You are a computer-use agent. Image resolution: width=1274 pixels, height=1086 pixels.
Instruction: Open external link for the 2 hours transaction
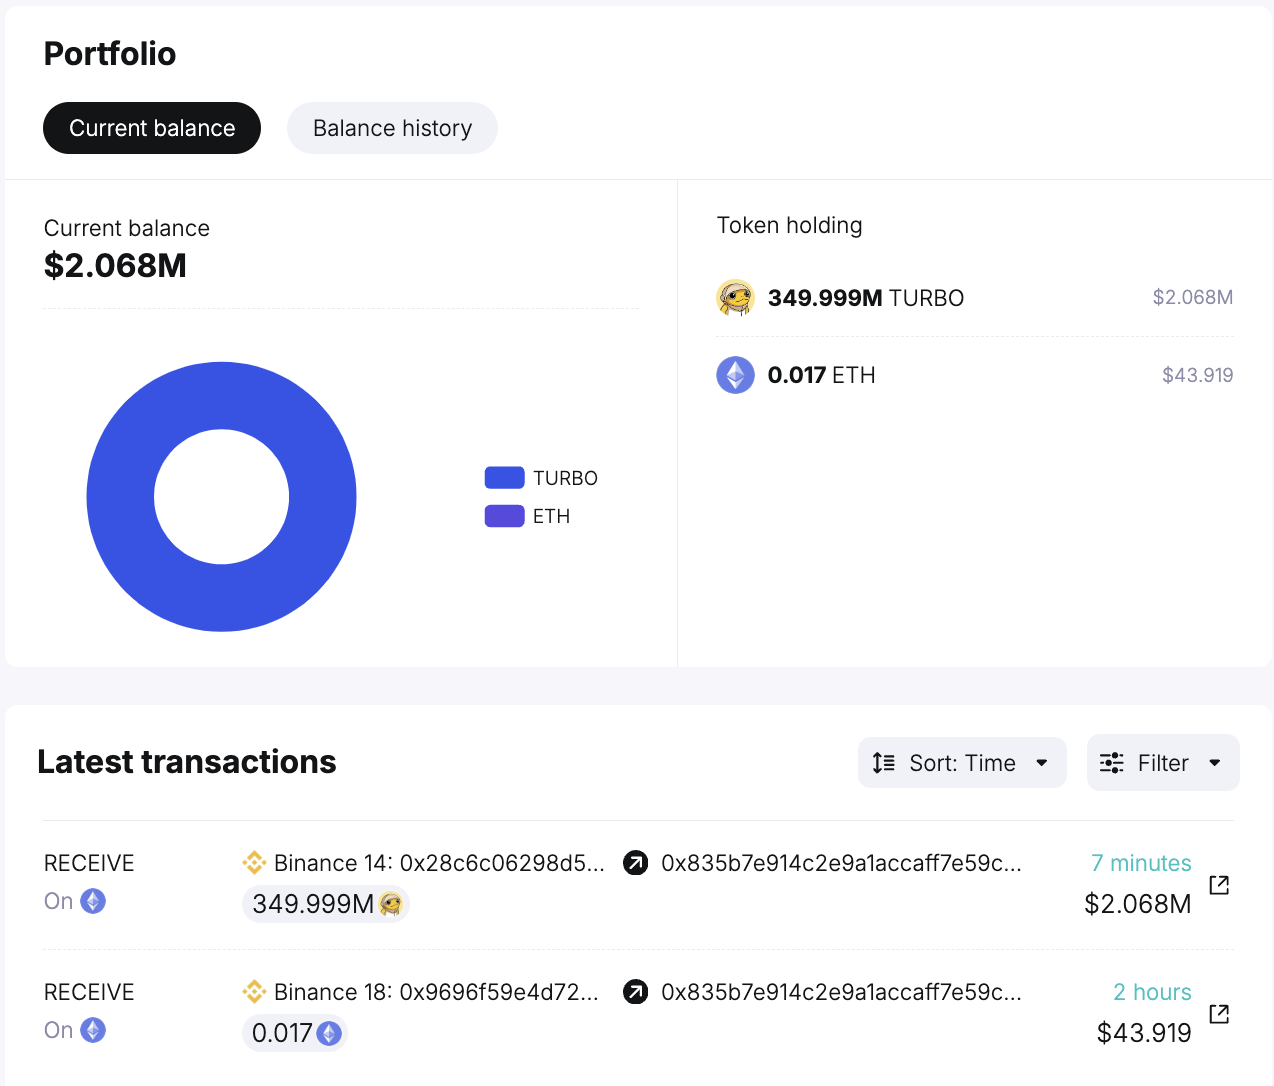coord(1219,1013)
